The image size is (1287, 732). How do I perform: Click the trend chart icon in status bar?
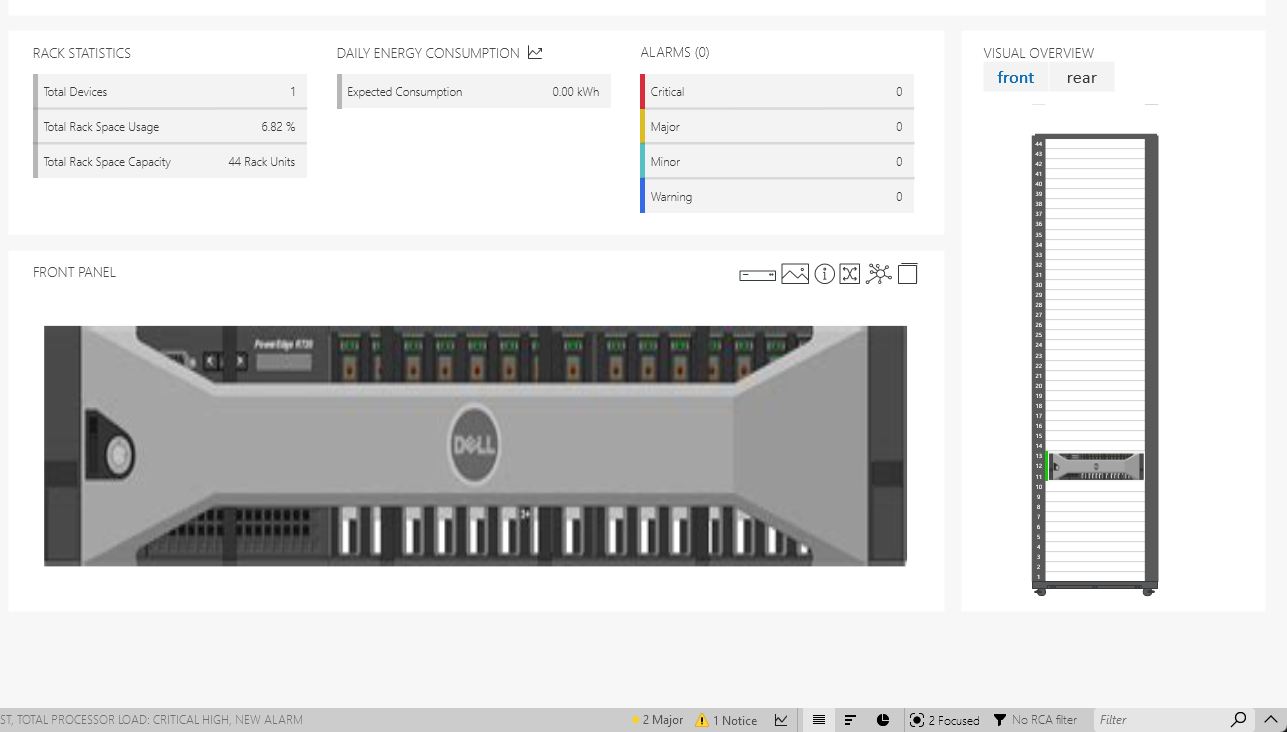click(x=781, y=720)
